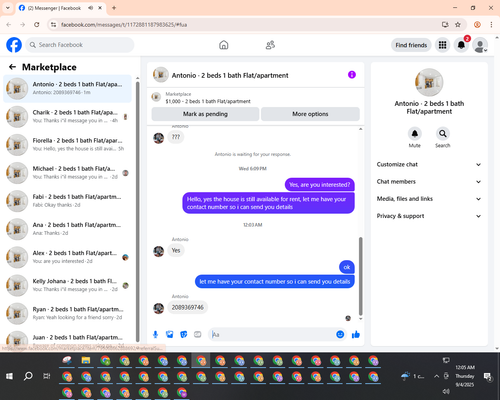Screen dimensions: 500x400
Task: Click the browser address bar URL
Action: (x=124, y=25)
